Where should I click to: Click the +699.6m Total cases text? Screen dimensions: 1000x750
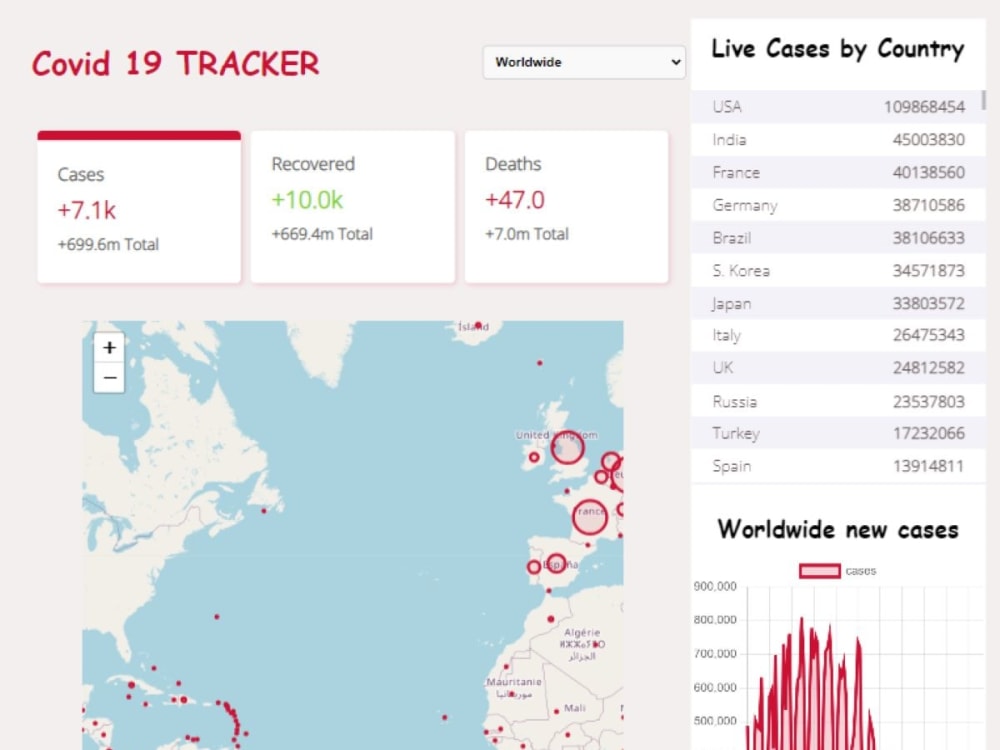click(108, 244)
